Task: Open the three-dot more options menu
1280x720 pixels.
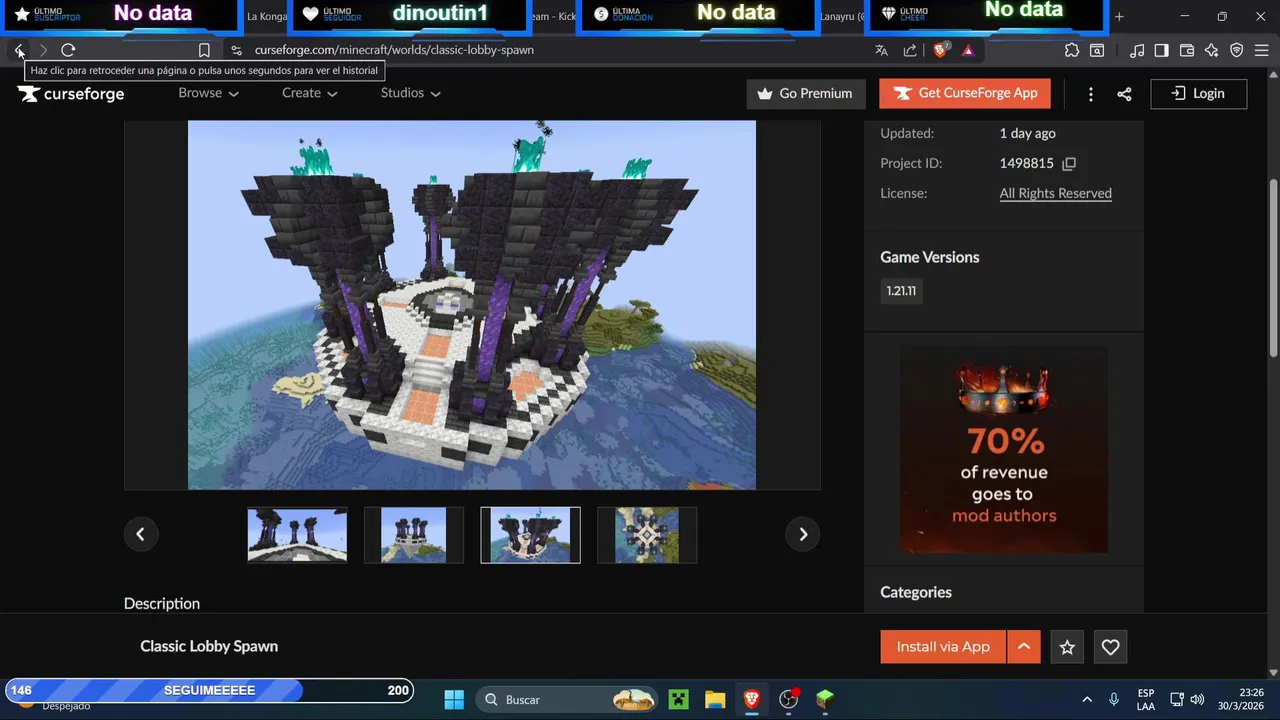Action: pyautogui.click(x=1090, y=94)
